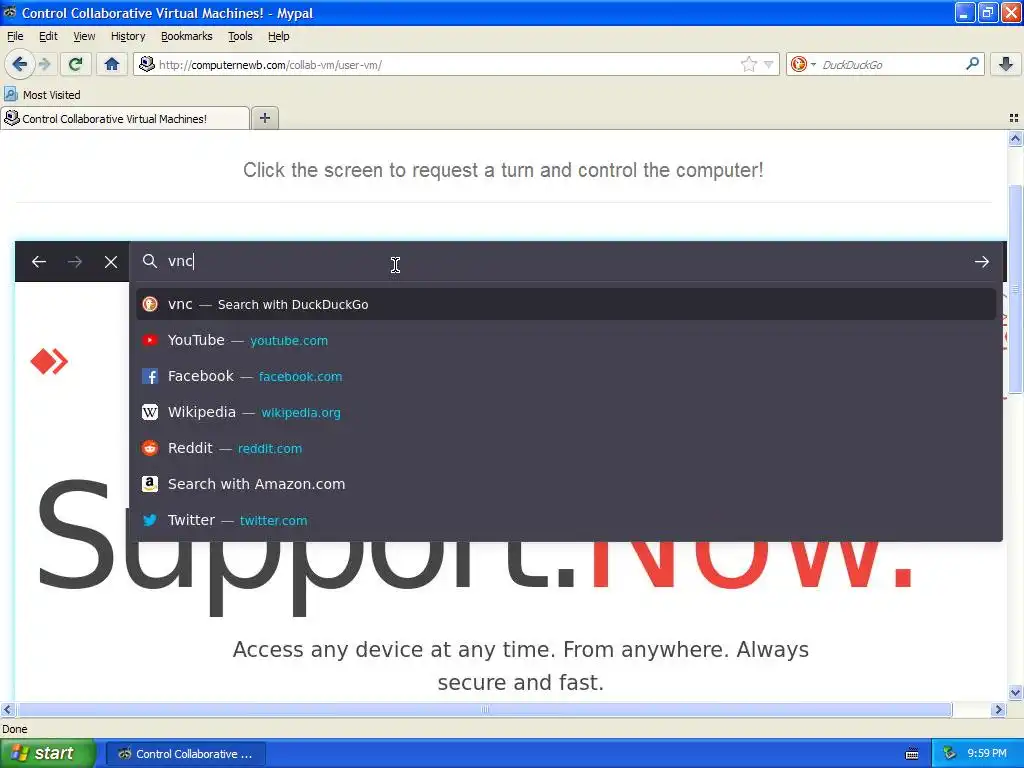This screenshot has height=768, width=1024.
Task: Open the Help menu
Action: pos(279,36)
